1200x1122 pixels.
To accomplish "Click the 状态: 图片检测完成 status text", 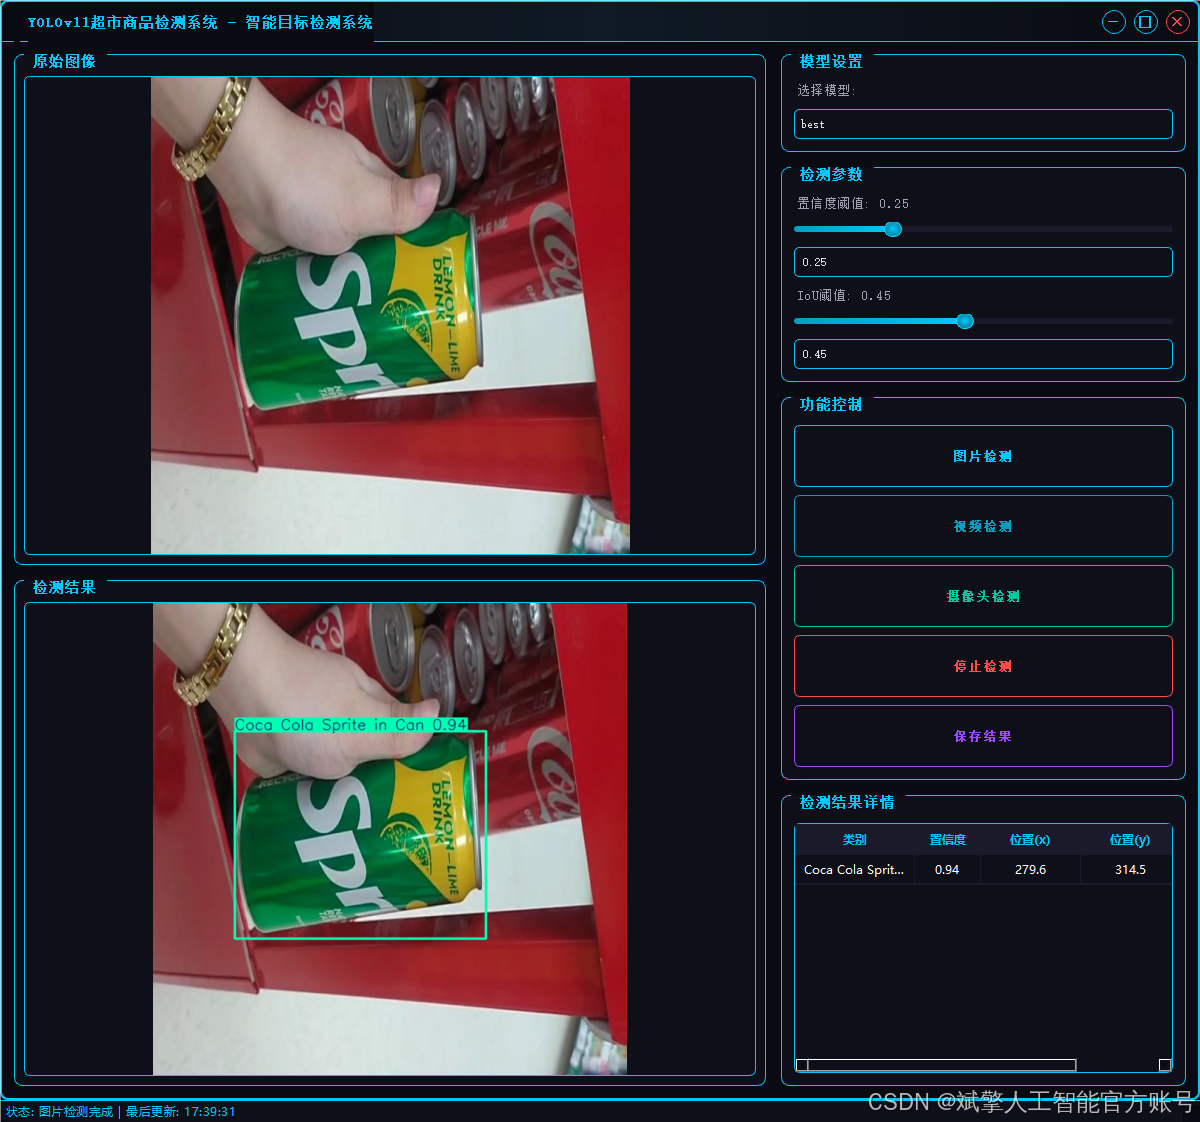I will (60, 1112).
